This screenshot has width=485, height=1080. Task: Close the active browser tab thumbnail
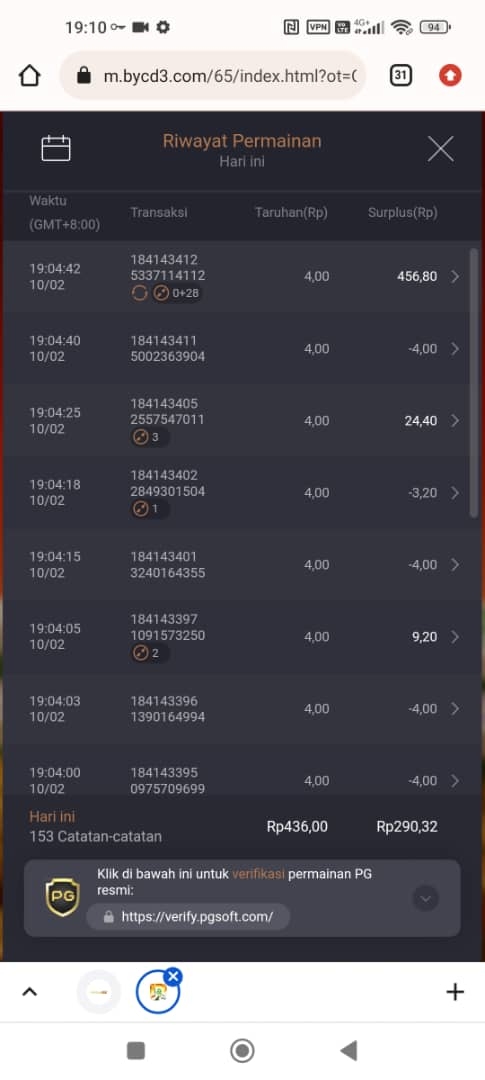tap(174, 975)
